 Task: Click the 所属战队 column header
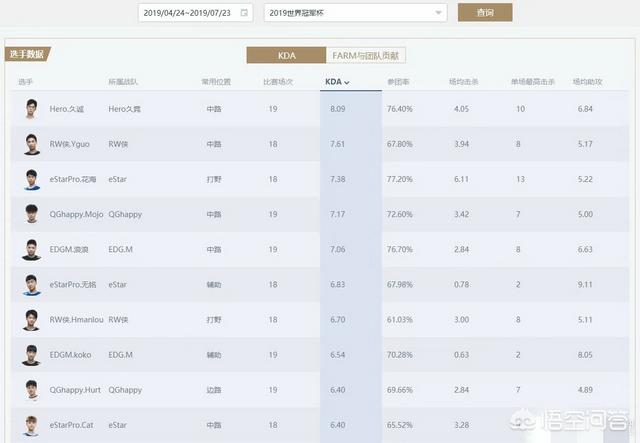pyautogui.click(x=123, y=82)
